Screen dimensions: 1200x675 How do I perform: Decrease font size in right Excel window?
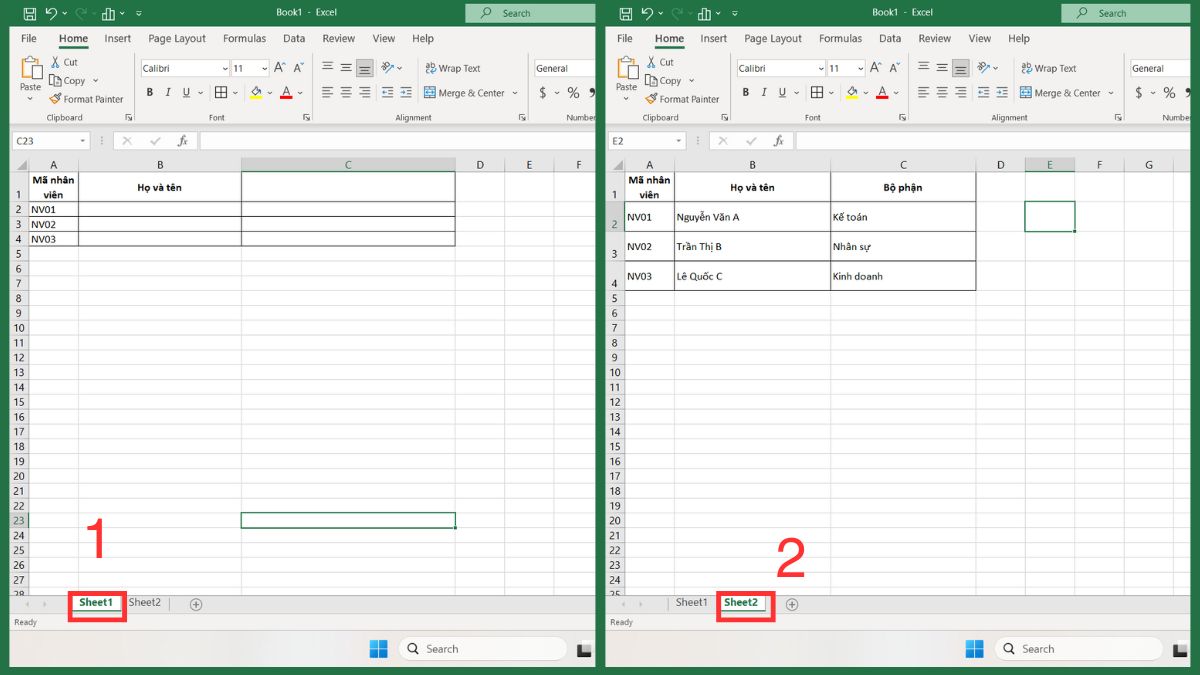pyautogui.click(x=894, y=68)
